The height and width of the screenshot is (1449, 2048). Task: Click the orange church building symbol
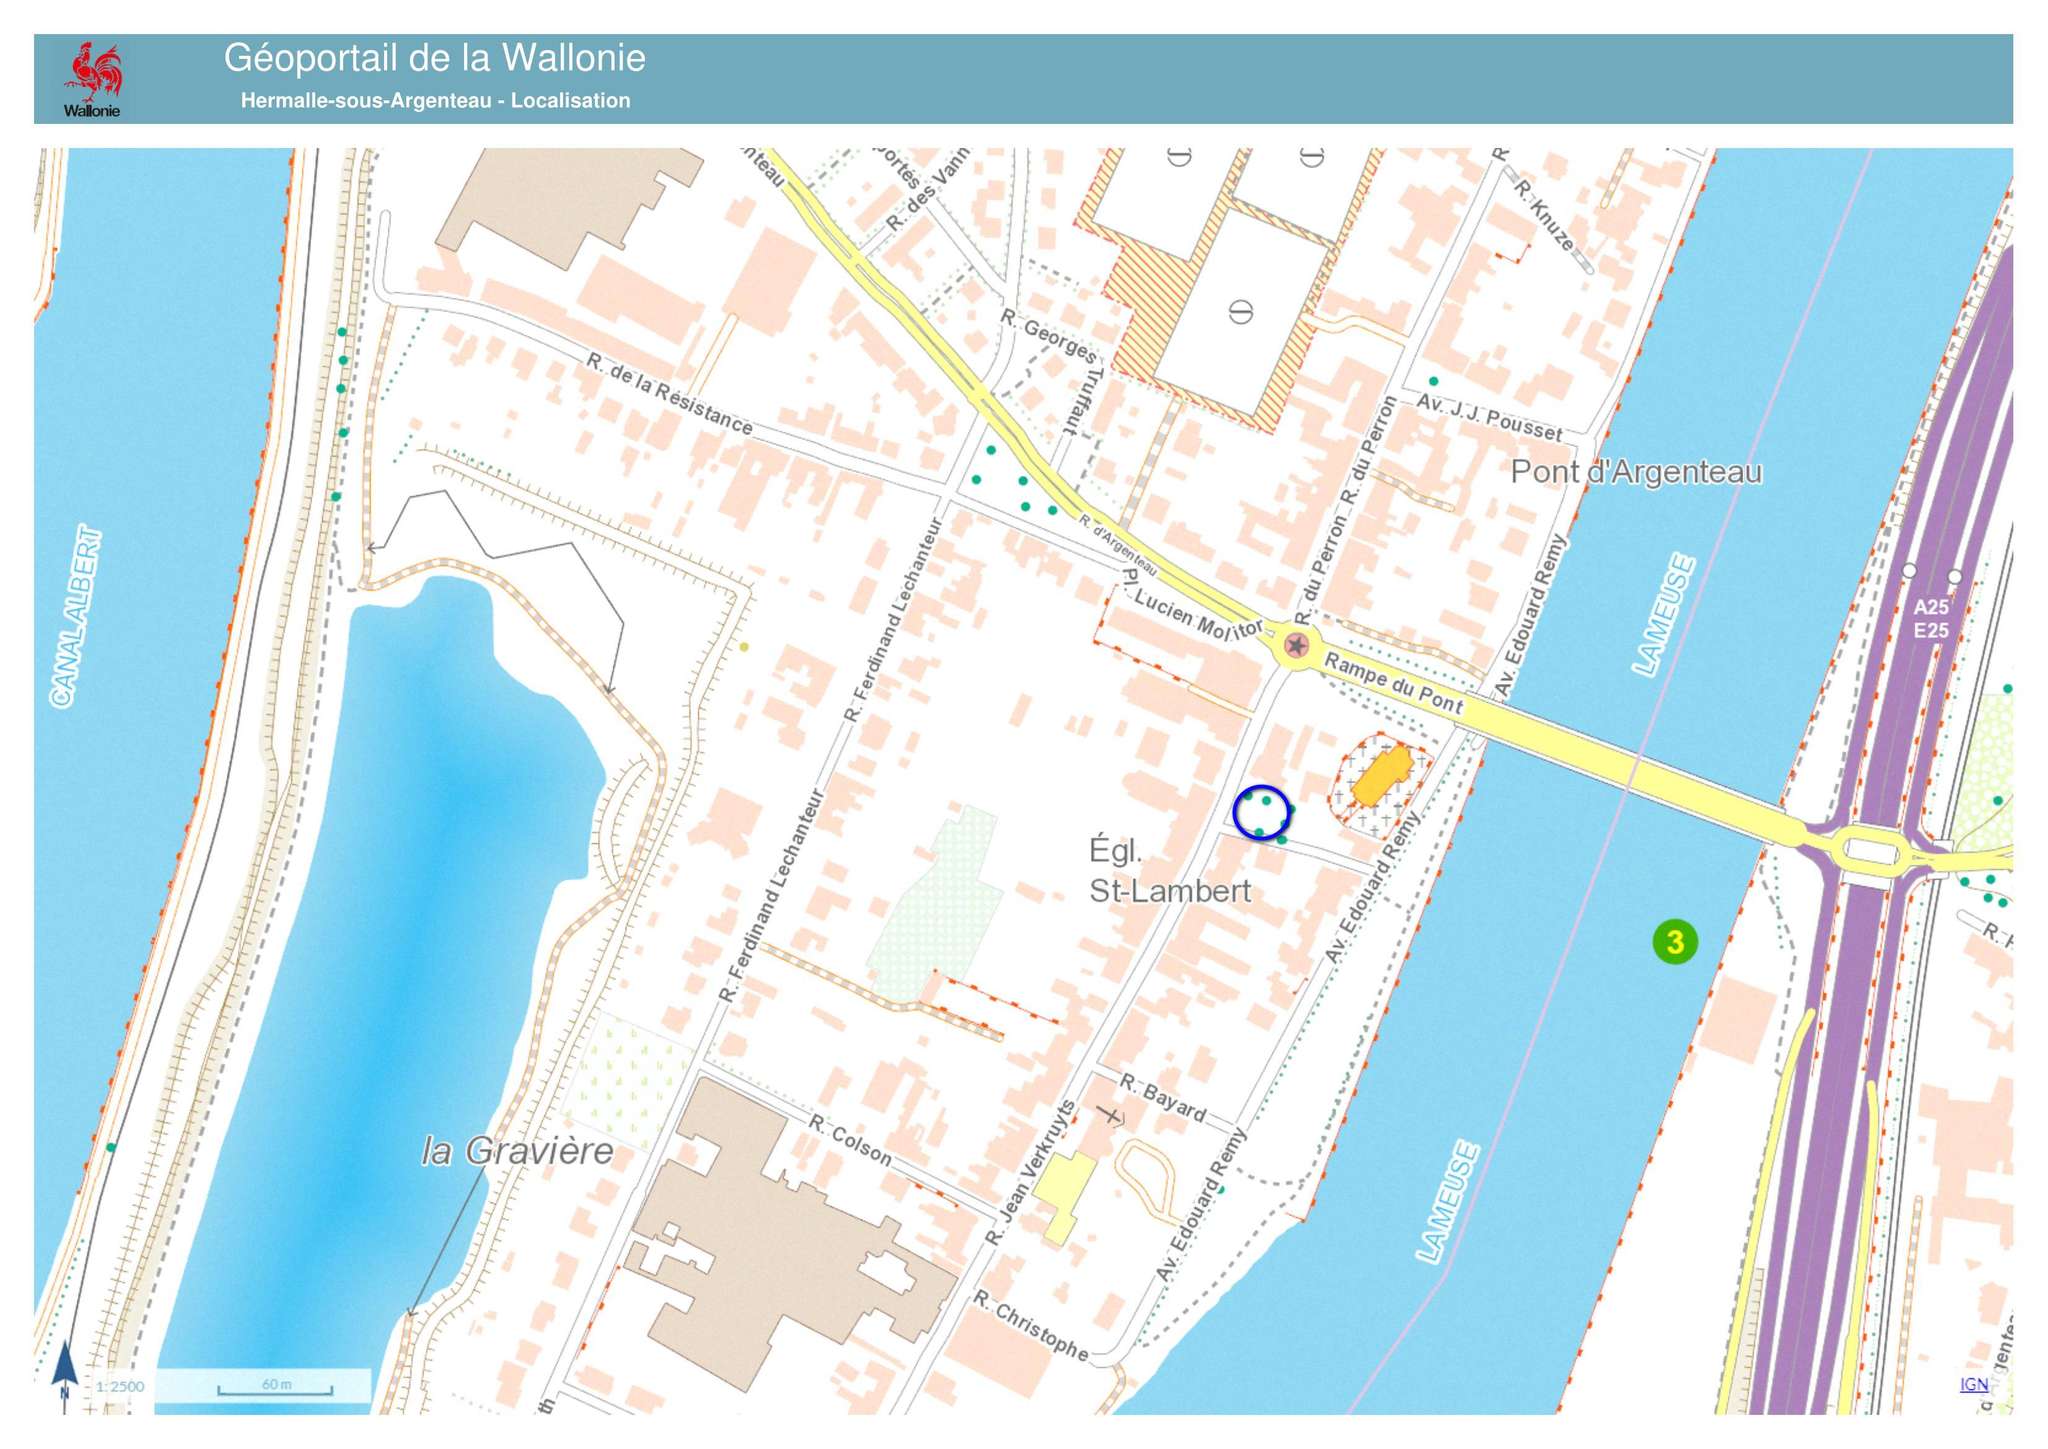[x=1382, y=775]
